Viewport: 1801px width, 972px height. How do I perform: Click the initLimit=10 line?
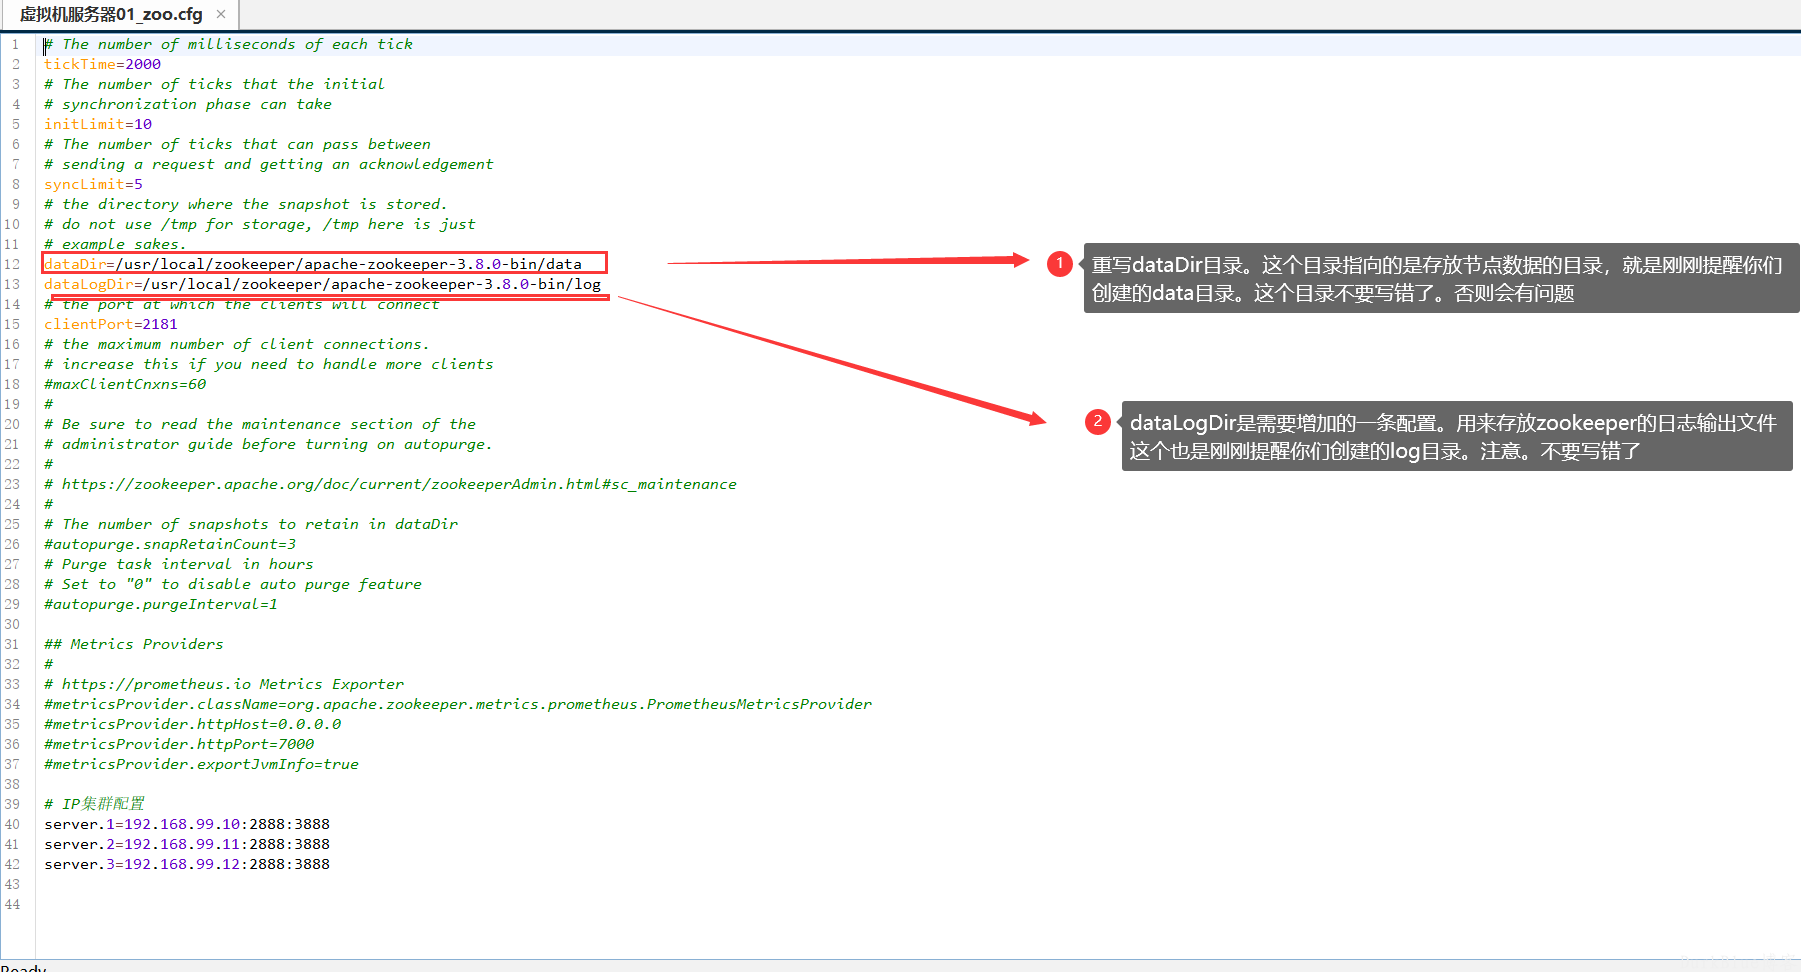pyautogui.click(x=98, y=124)
